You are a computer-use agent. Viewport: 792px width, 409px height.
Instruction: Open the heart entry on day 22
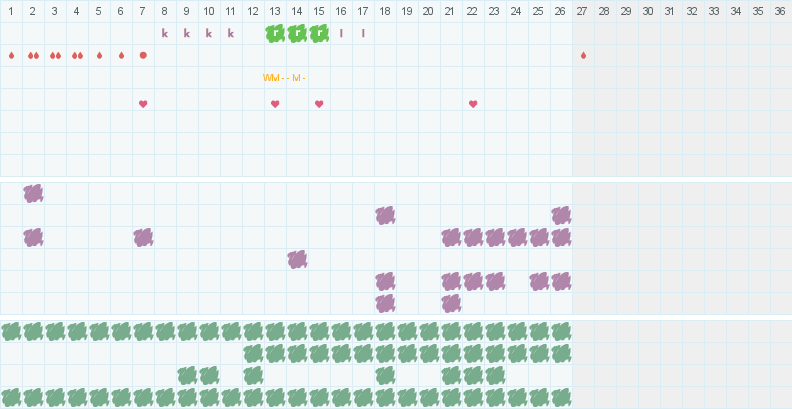[x=473, y=104]
